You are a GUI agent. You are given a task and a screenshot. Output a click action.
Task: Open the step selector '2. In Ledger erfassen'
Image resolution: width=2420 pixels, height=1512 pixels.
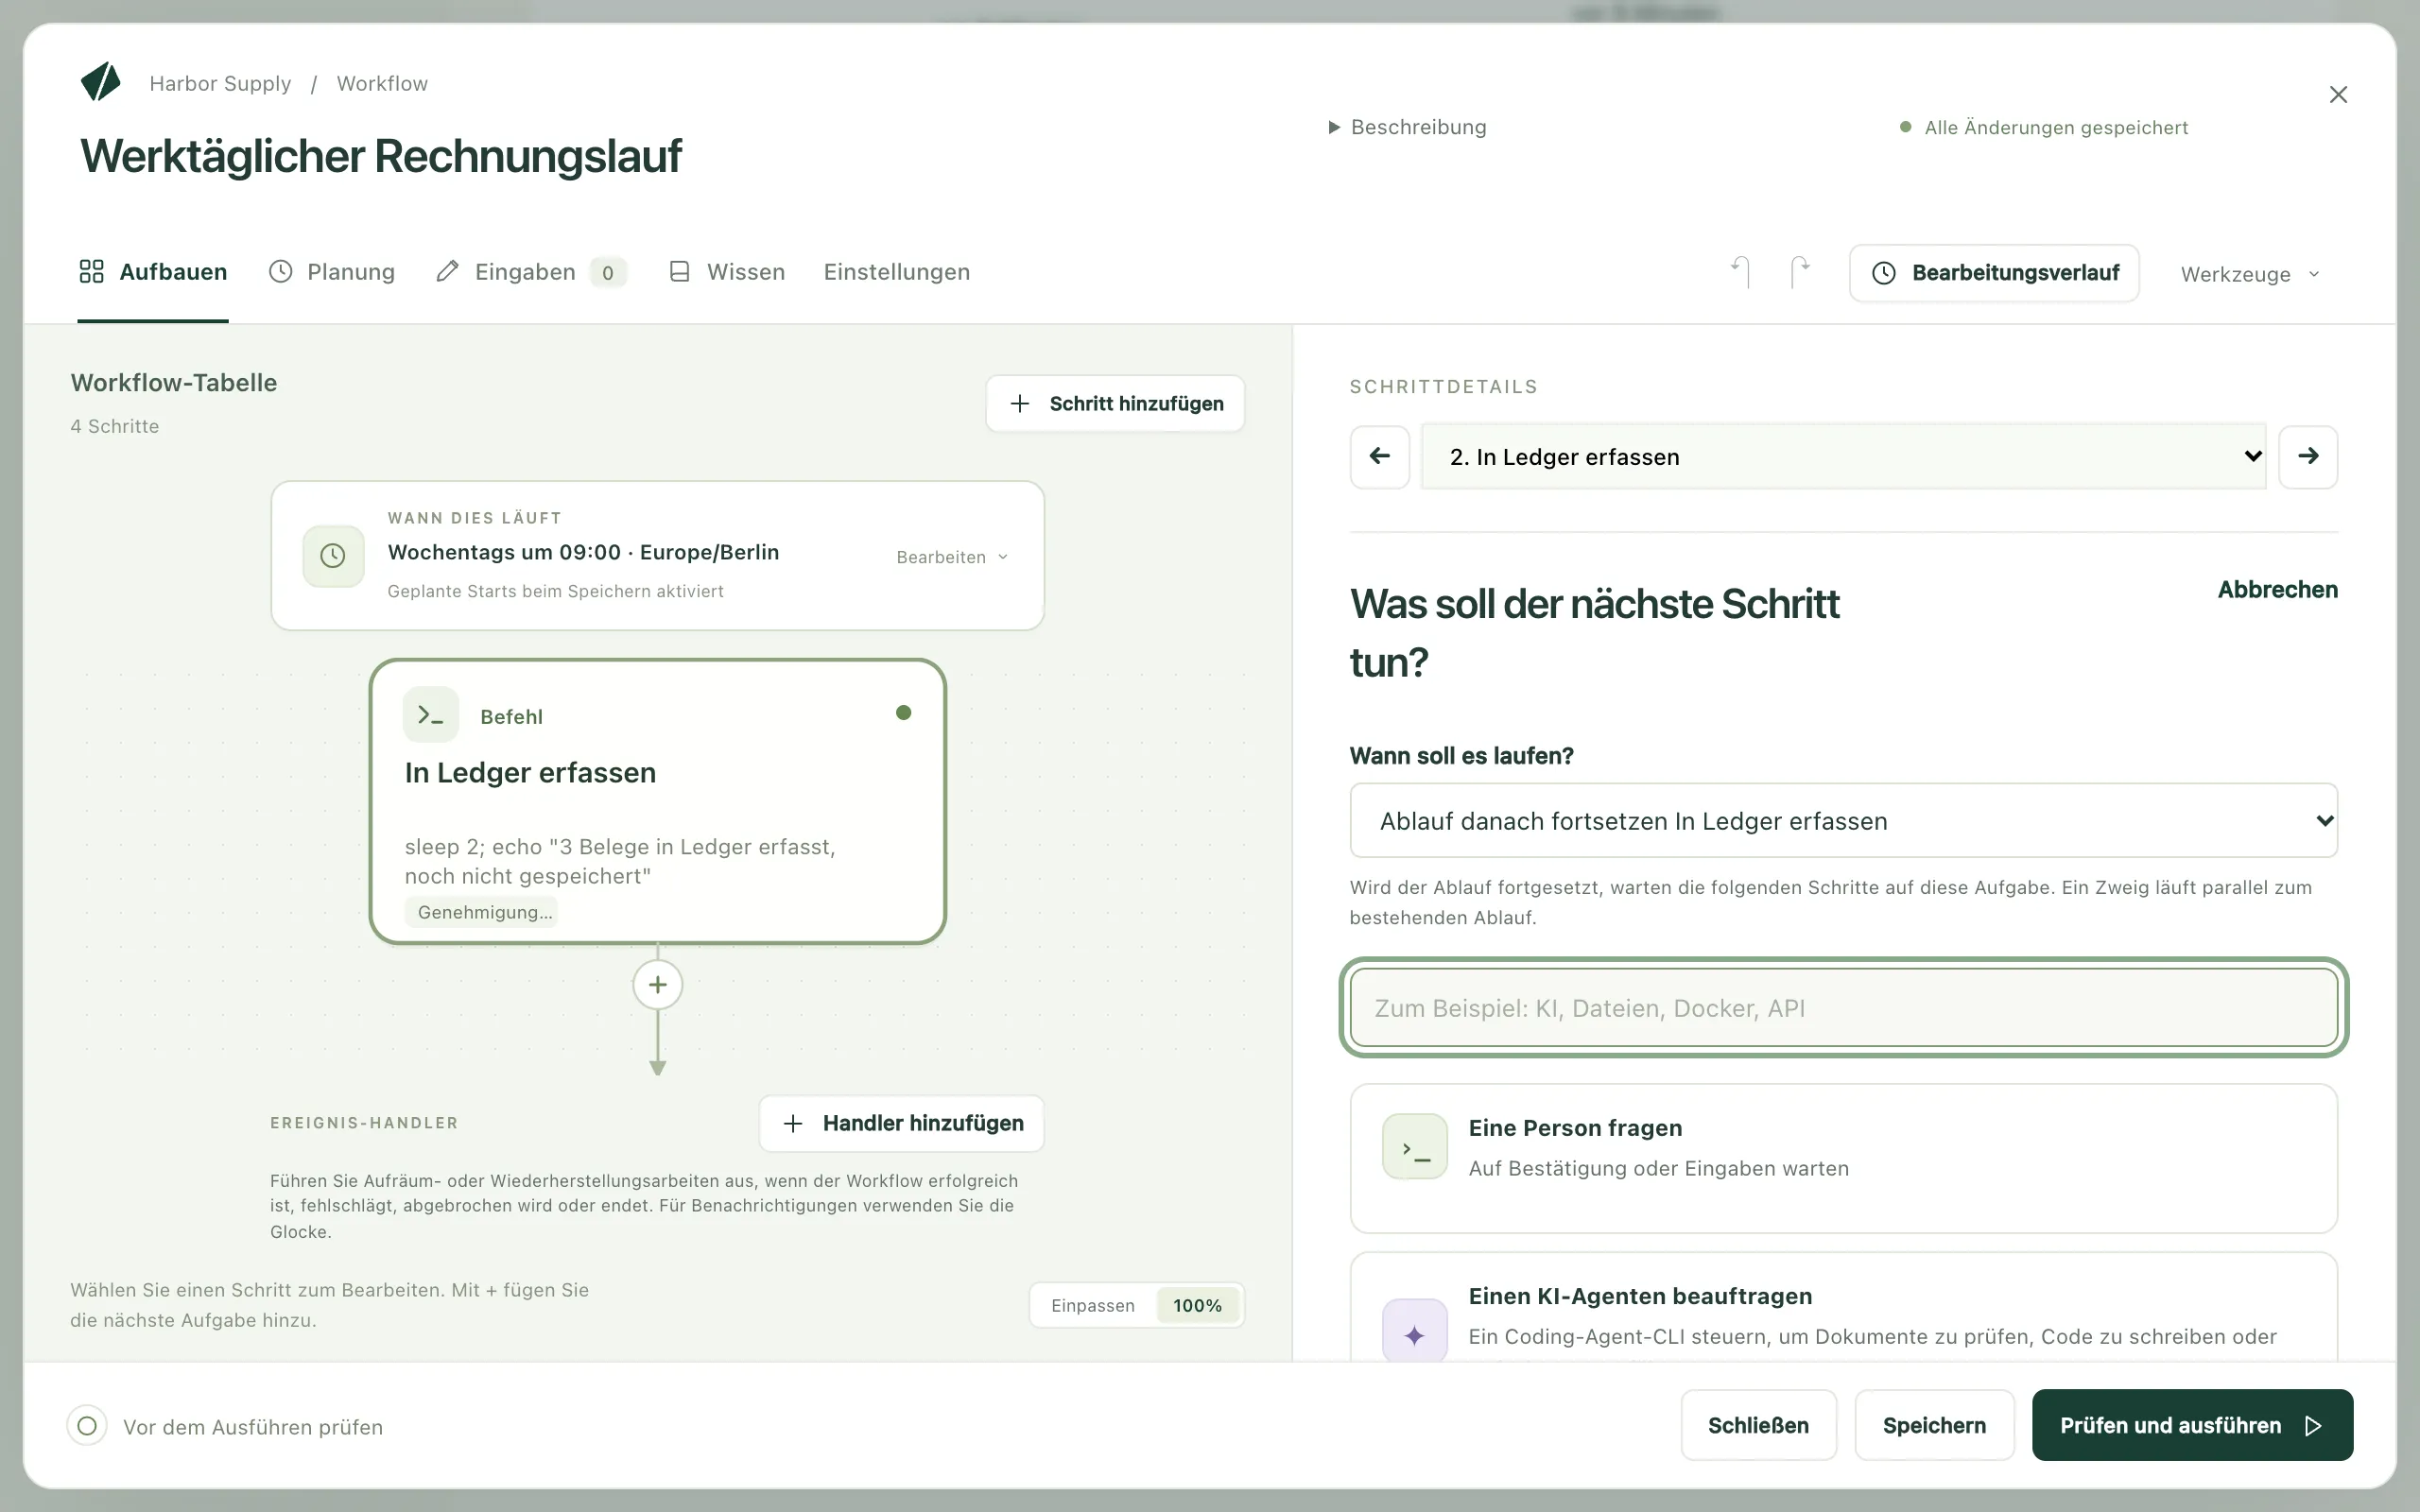[1843, 457]
